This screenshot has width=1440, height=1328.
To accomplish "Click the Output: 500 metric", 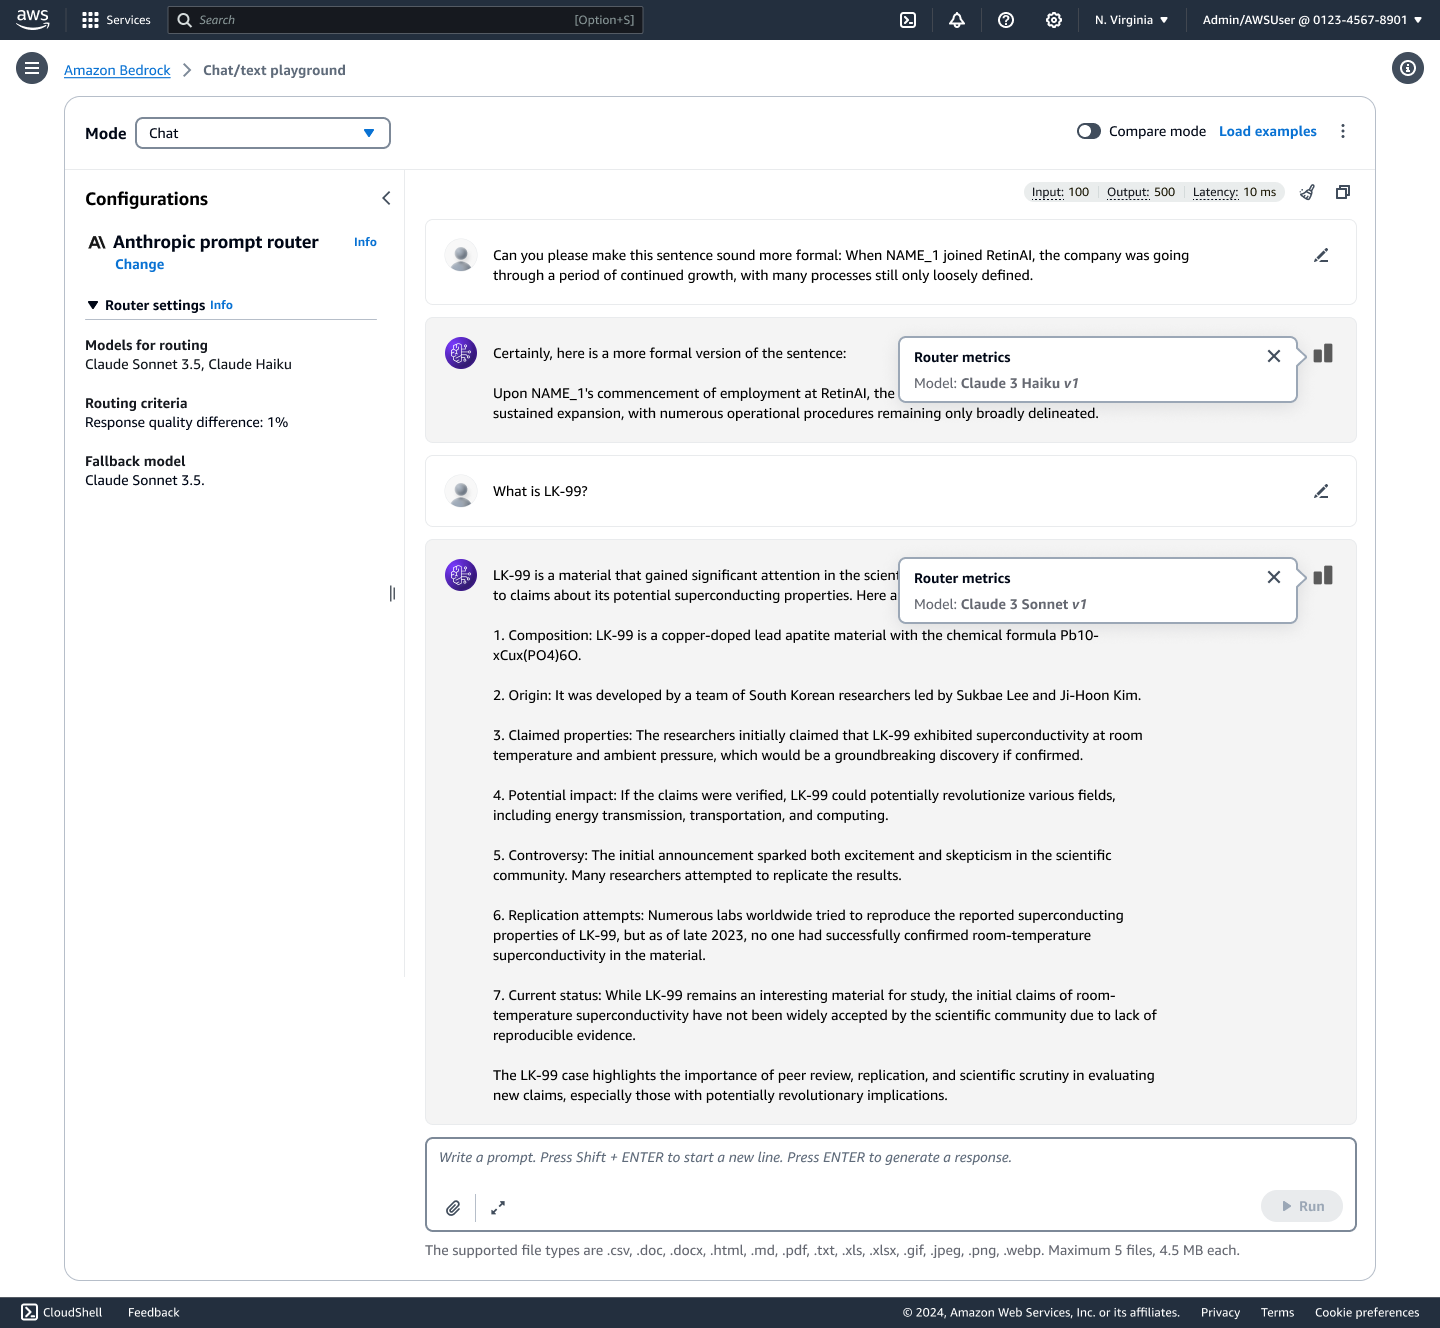I will [x=1141, y=192].
